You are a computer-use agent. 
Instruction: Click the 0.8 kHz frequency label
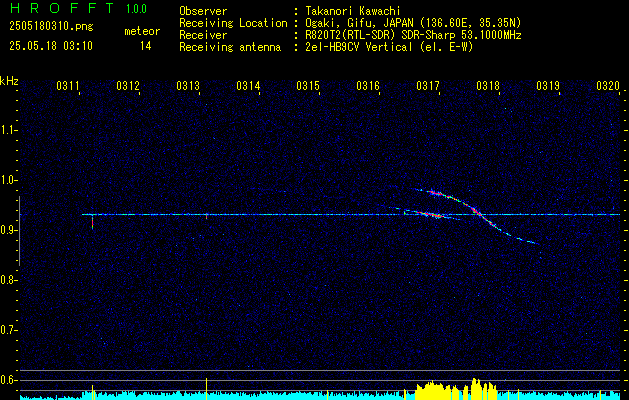(x=8, y=280)
